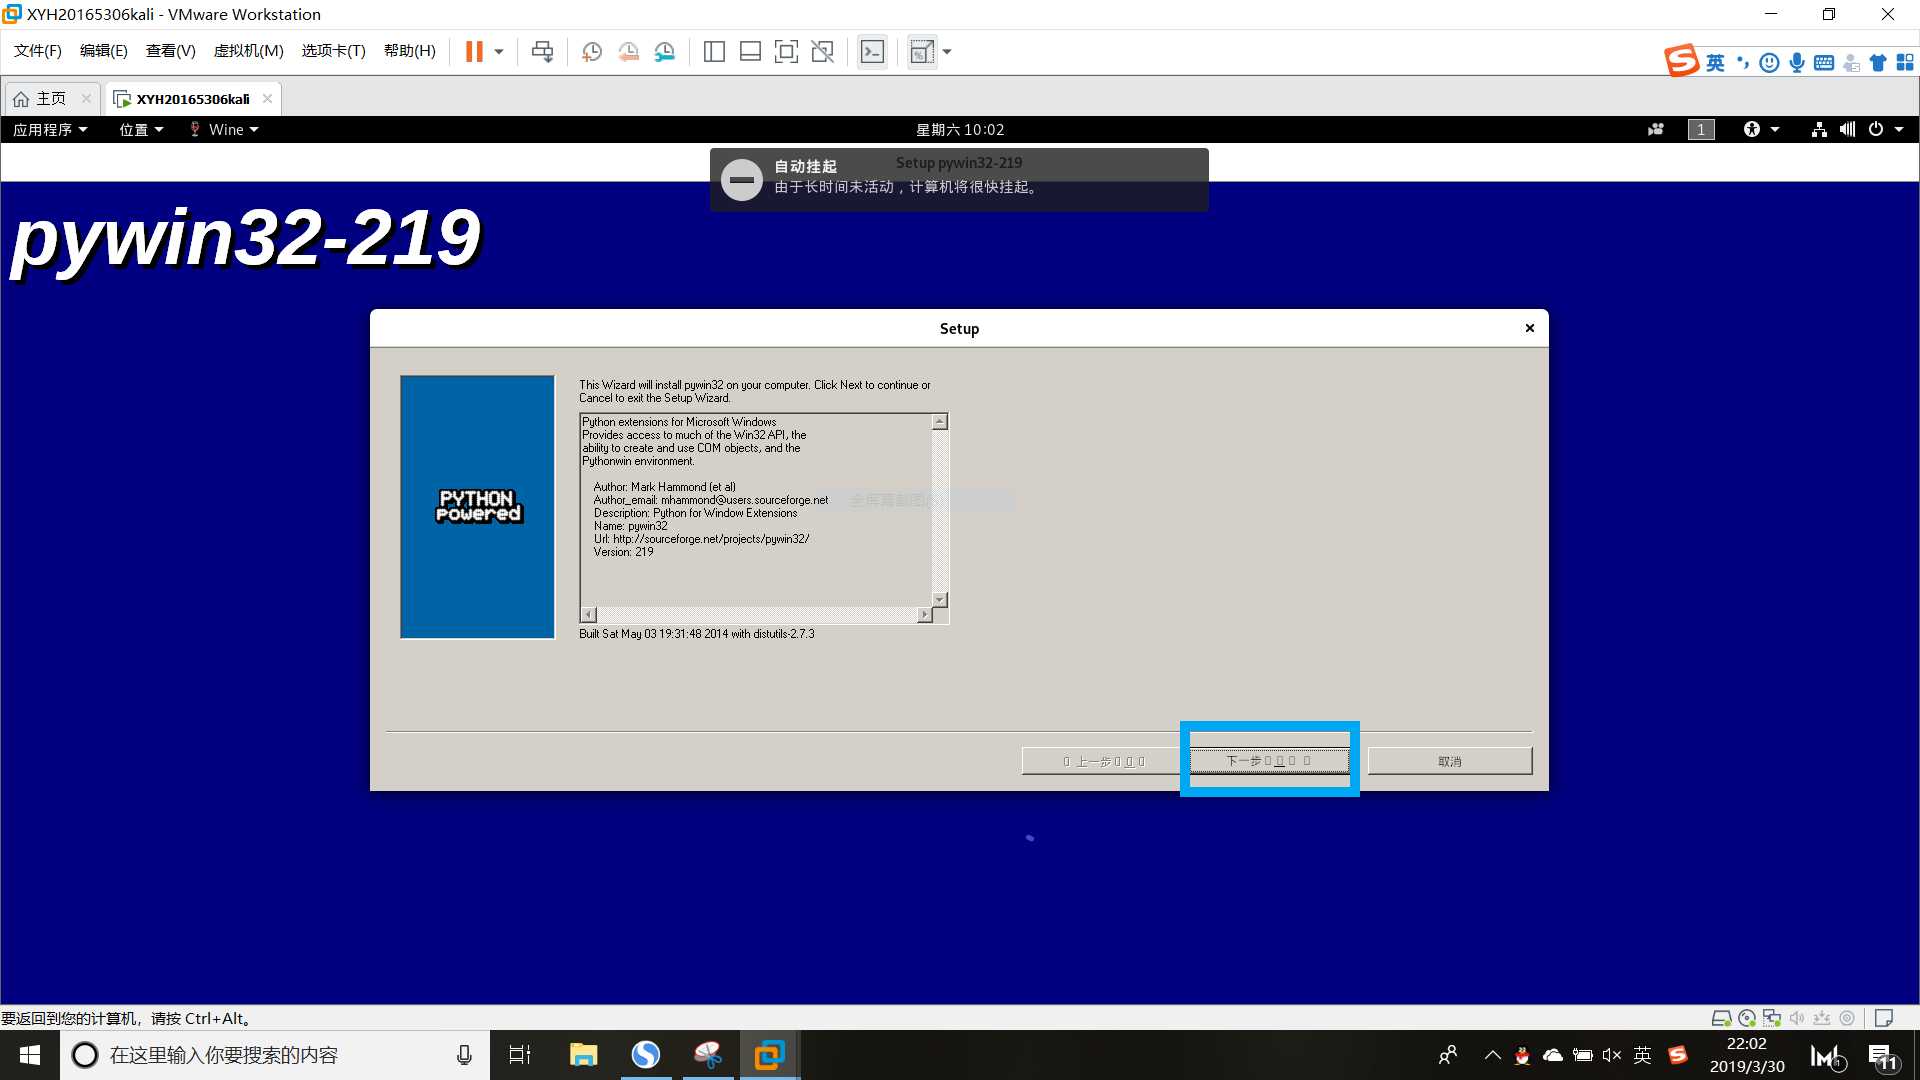This screenshot has width=1920, height=1080.
Task: Click the scroll right arrow in description box
Action: pyautogui.click(x=924, y=615)
